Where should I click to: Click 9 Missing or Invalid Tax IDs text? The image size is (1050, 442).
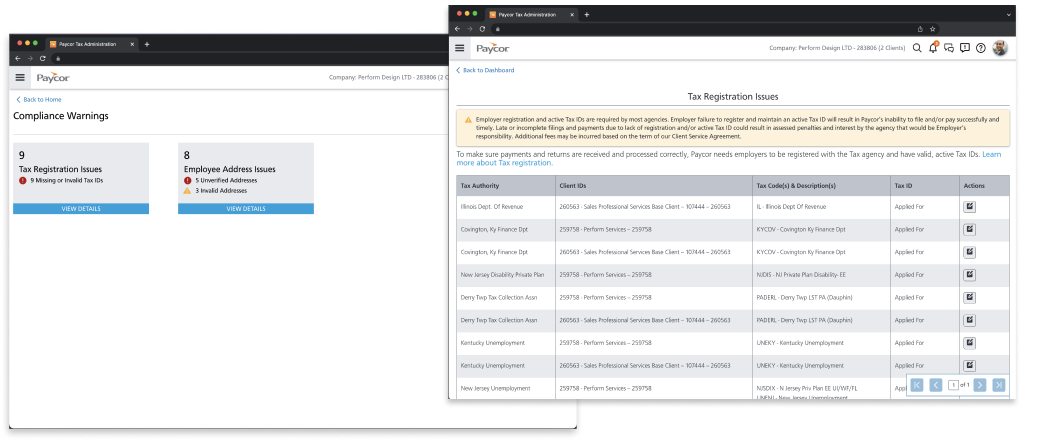pyautogui.click(x=66, y=180)
